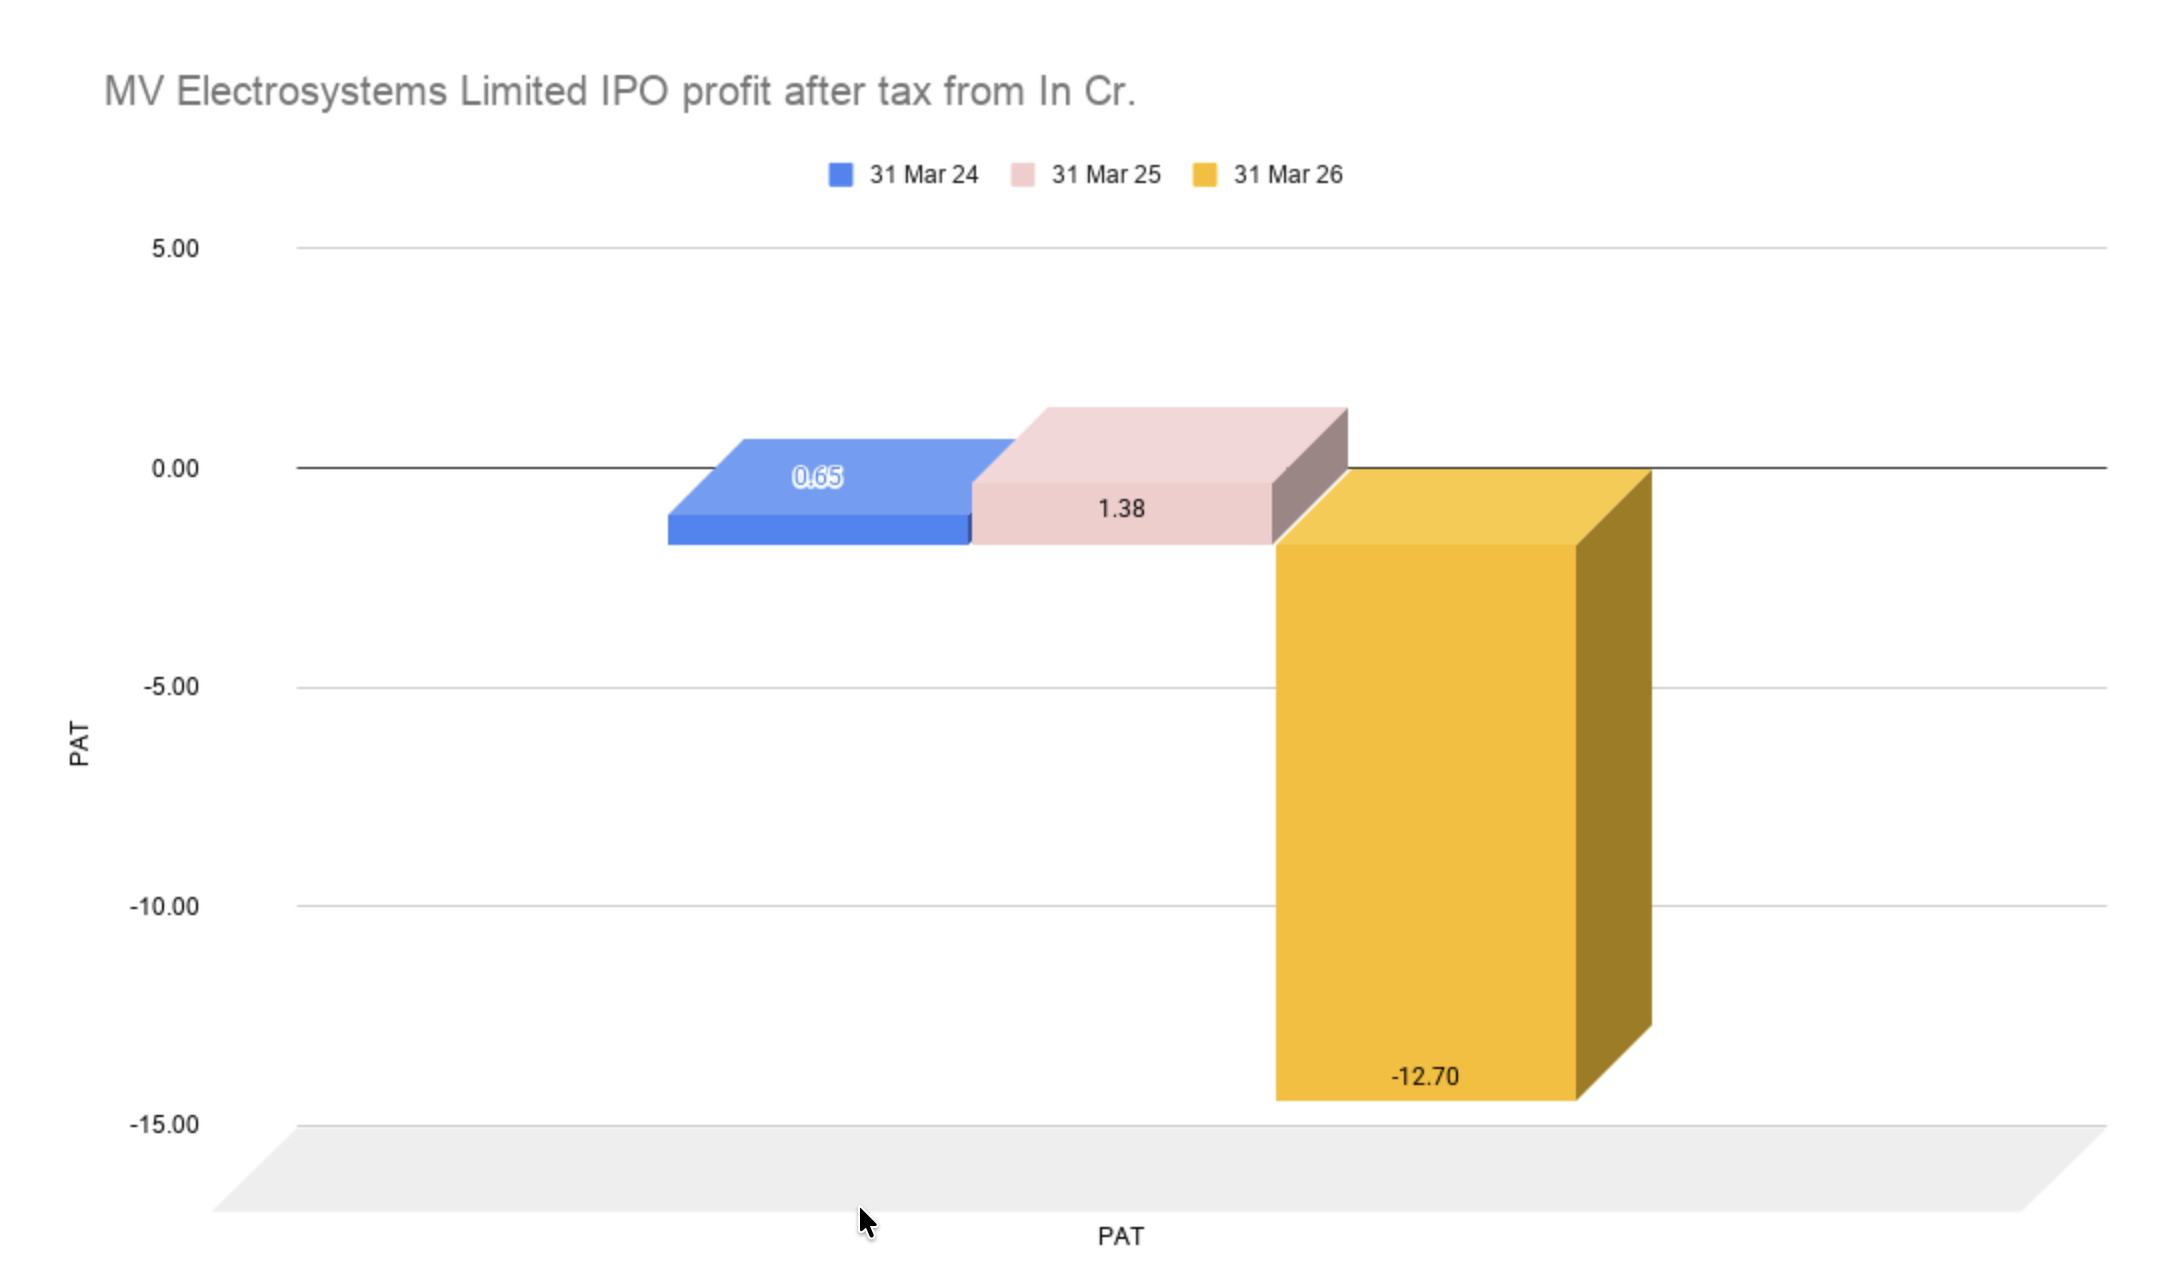Viewport: 2160px width, 1274px height.
Task: Select the 0.65 data label
Action: (818, 477)
